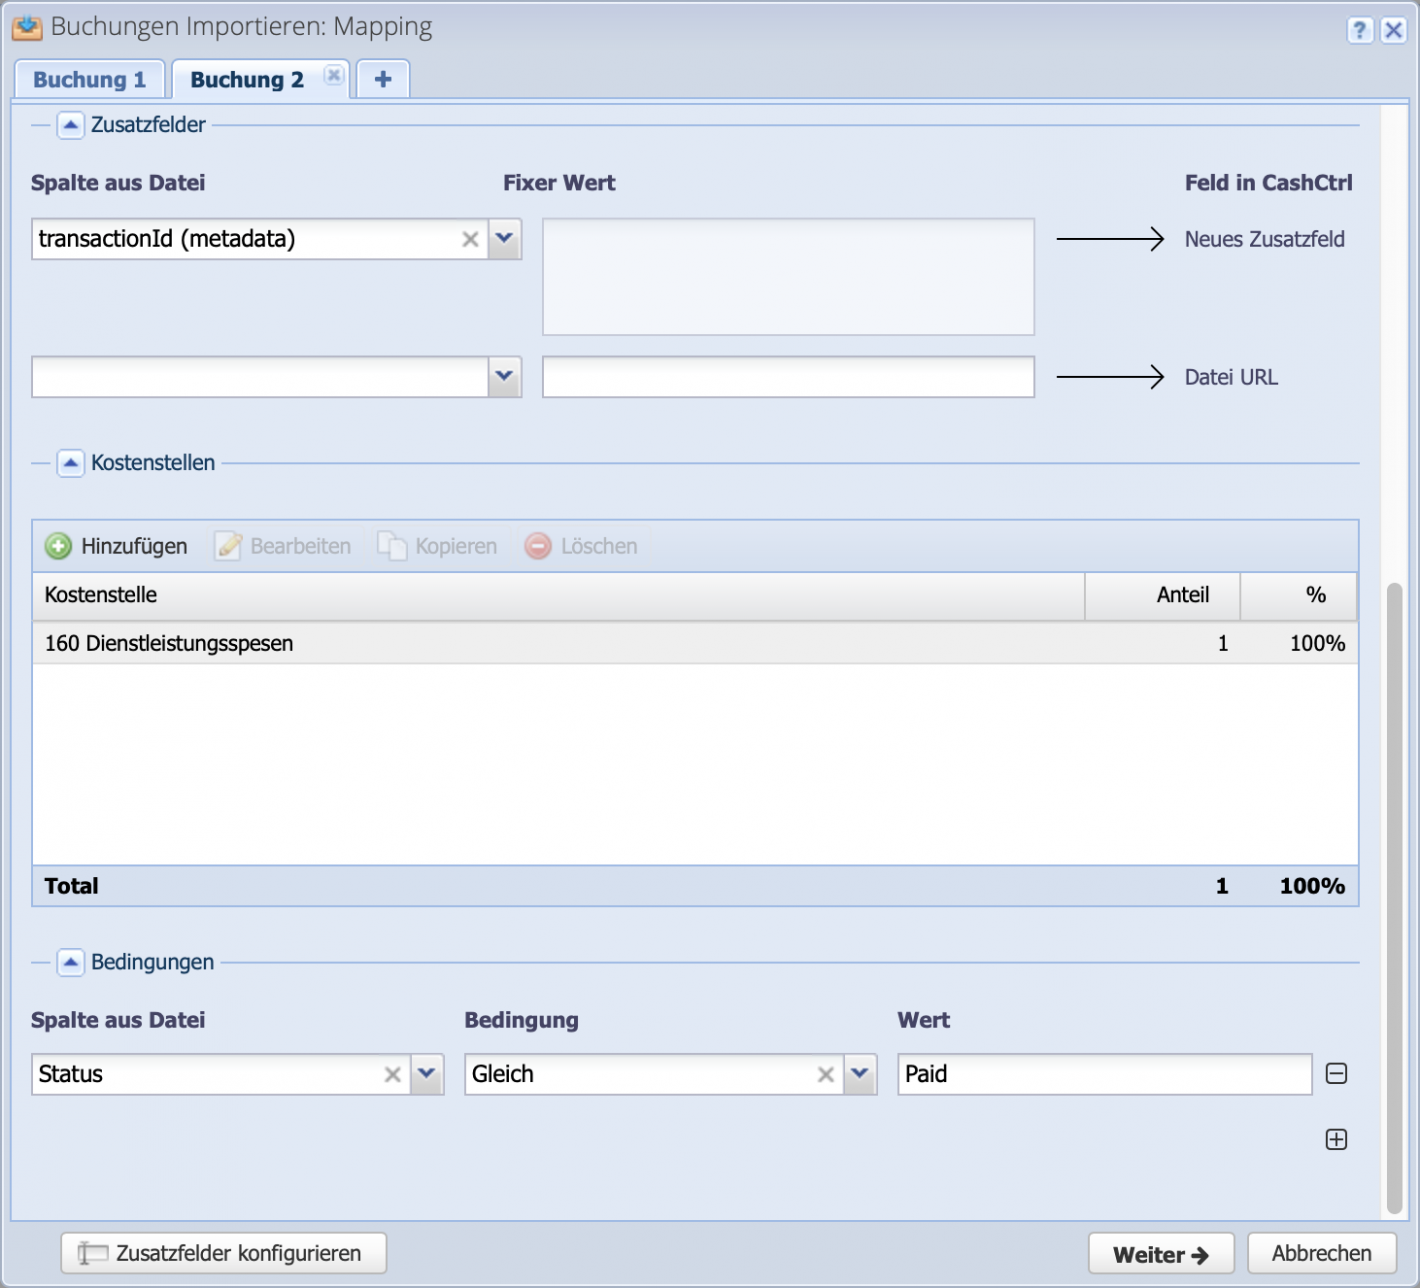Viewport: 1420px width, 1288px height.
Task: Collapse the Kostenstellen section
Action: click(x=70, y=463)
